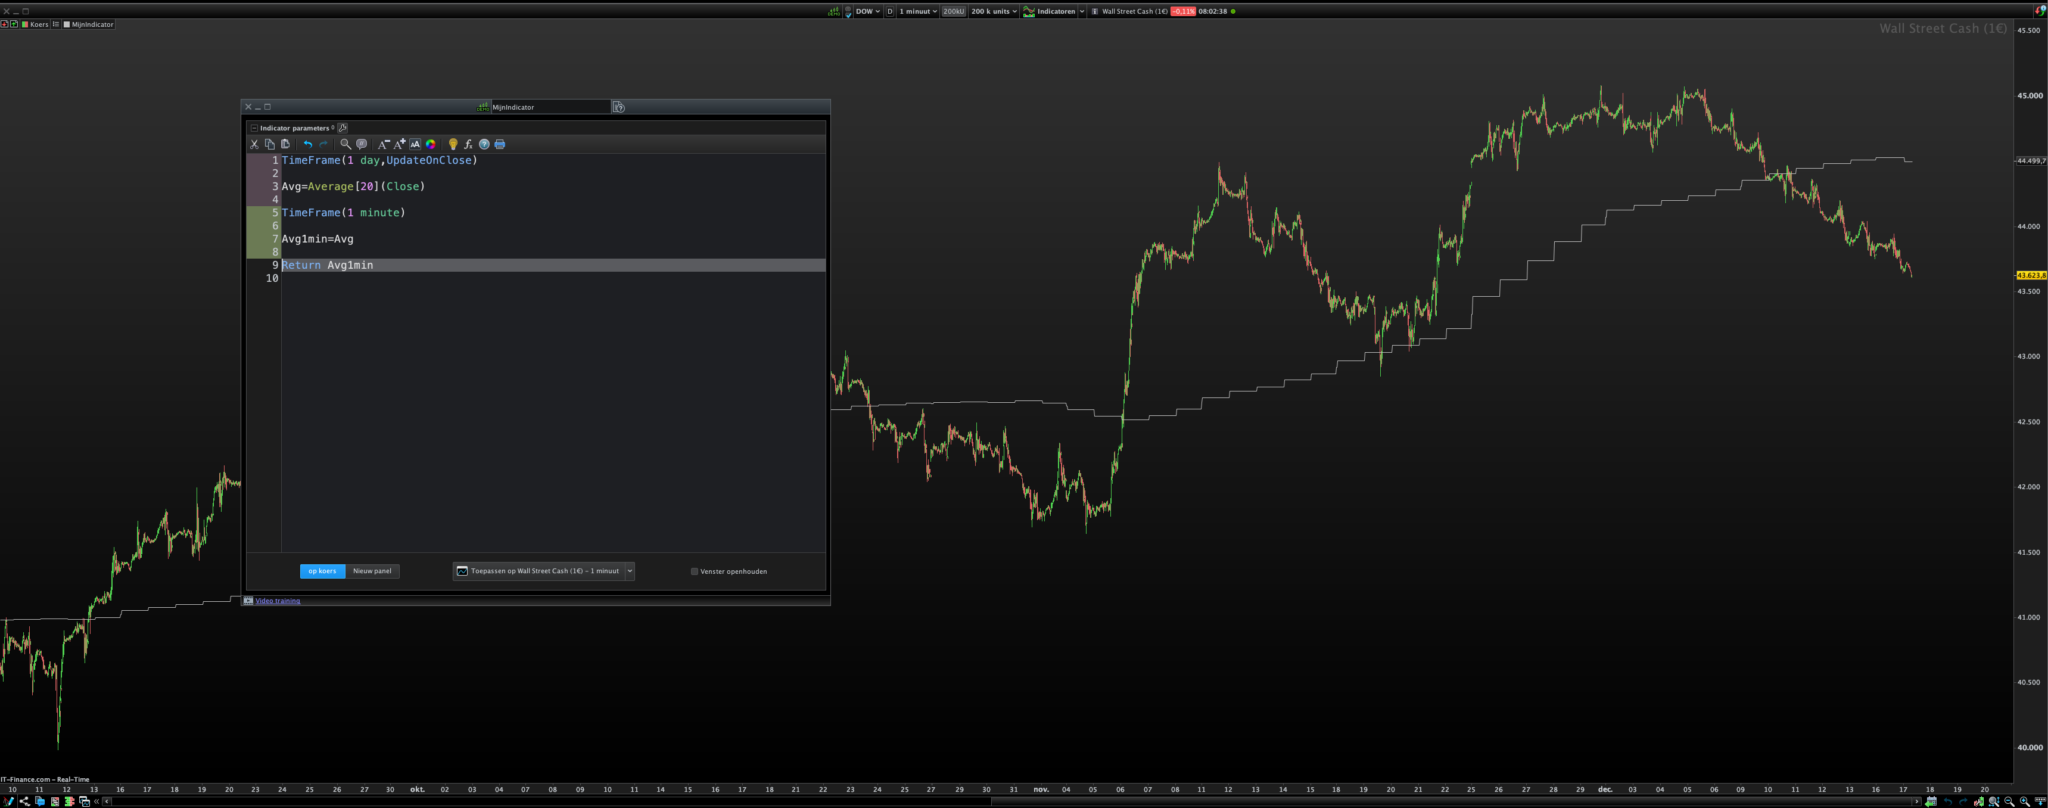Copy code using the editor's copy icon

point(269,144)
